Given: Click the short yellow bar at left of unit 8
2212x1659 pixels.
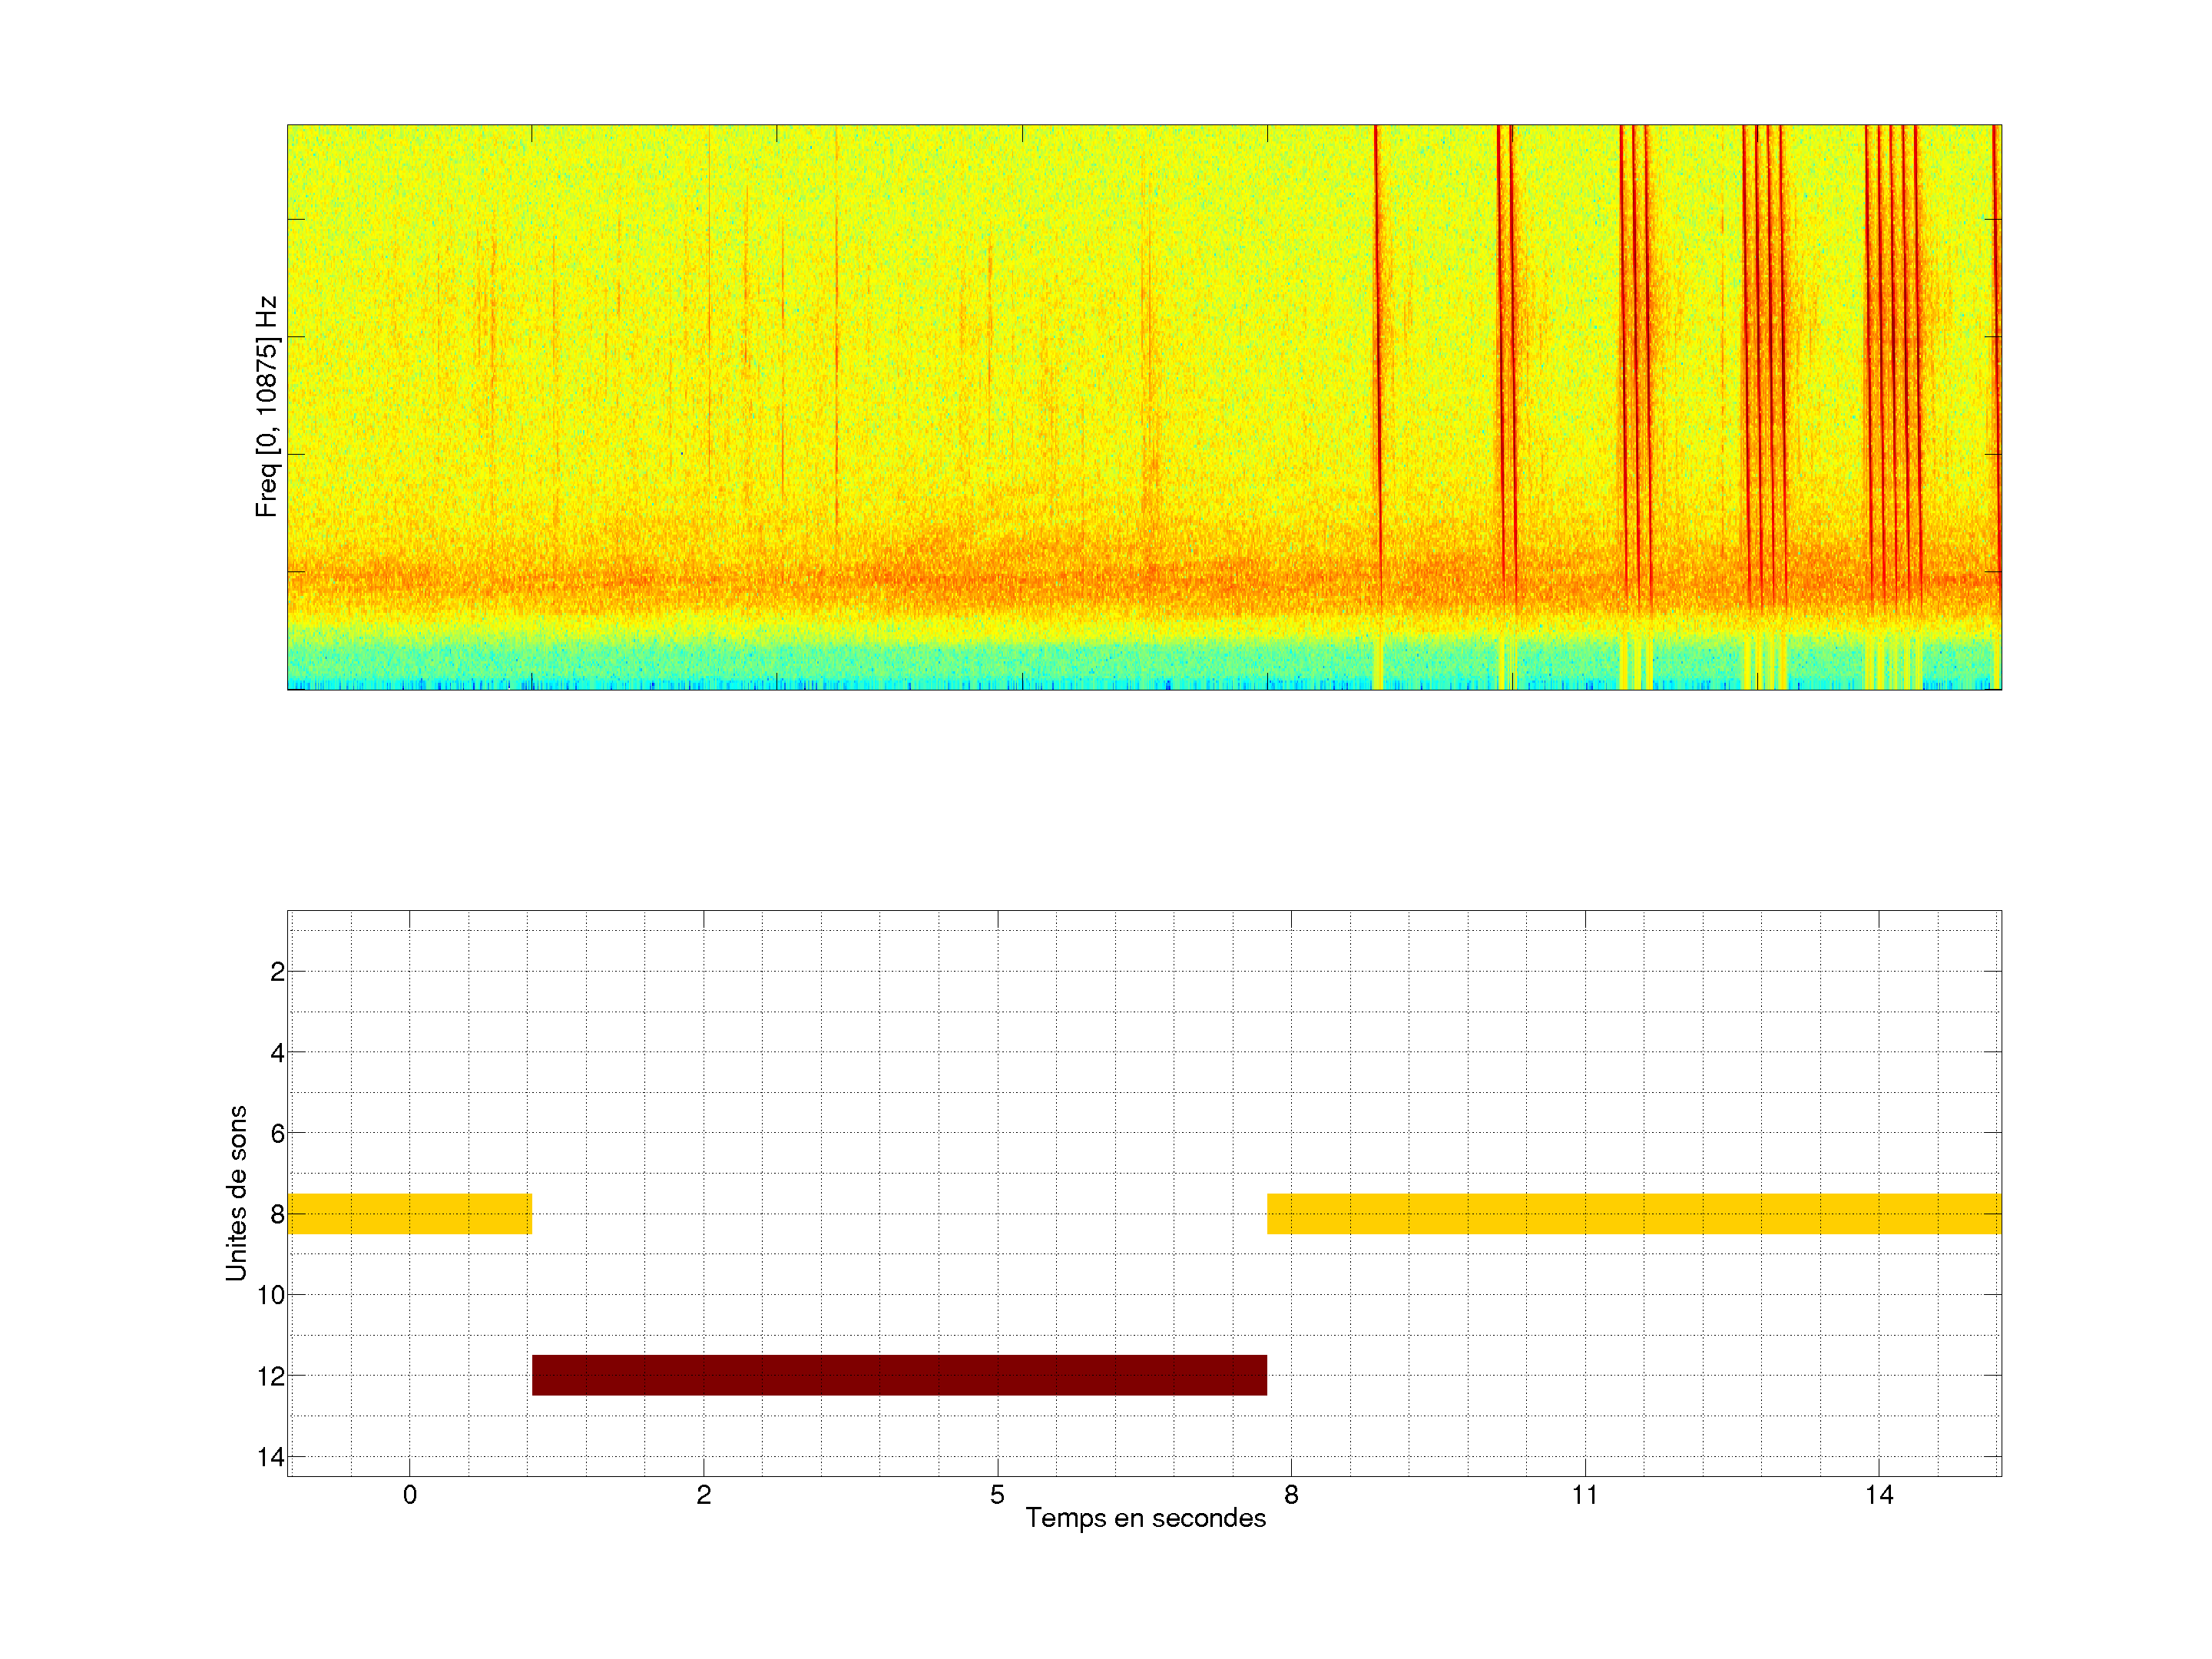Looking at the screenshot, I should click(409, 1213).
